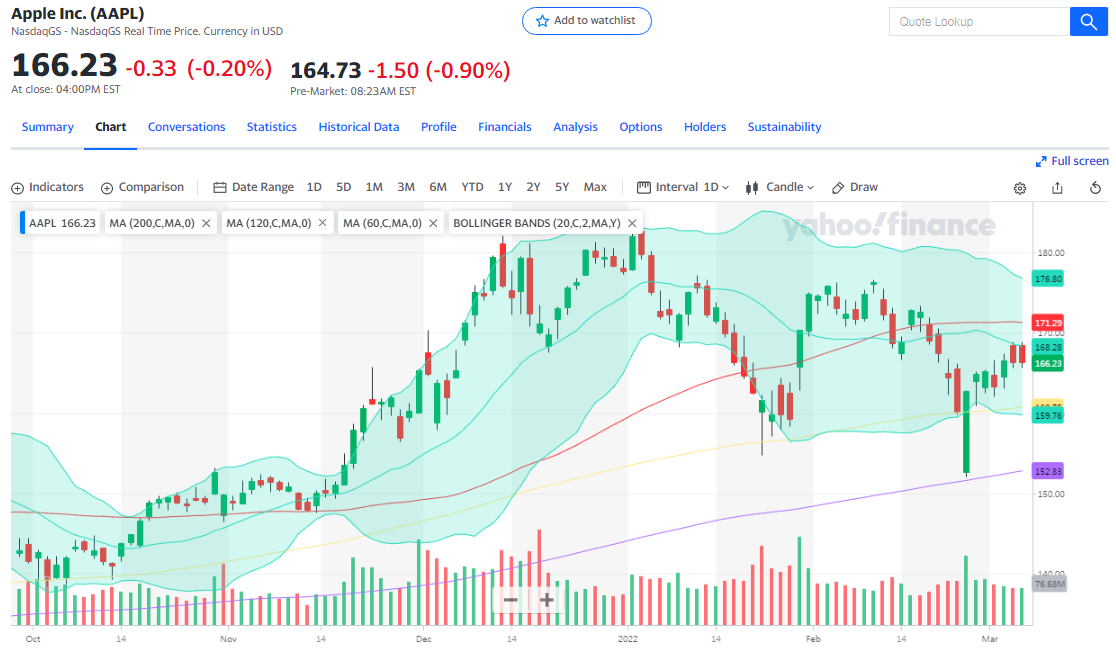1116x655 pixels.
Task: Remove the Bollinger Bands indicator
Action: point(632,223)
